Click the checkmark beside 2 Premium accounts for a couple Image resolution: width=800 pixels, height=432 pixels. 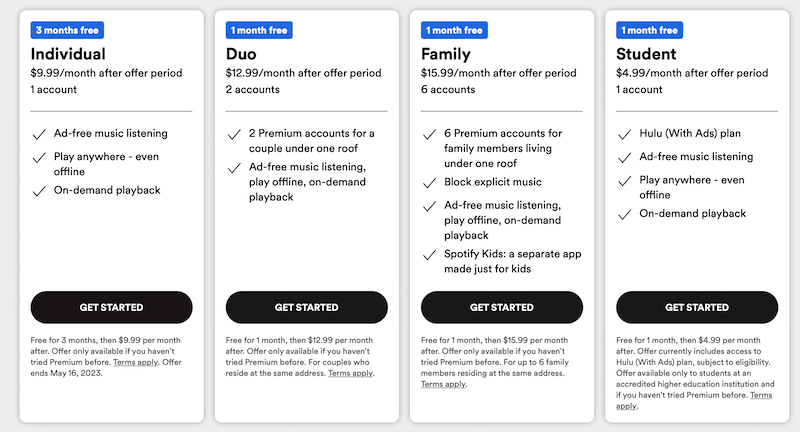tap(234, 133)
